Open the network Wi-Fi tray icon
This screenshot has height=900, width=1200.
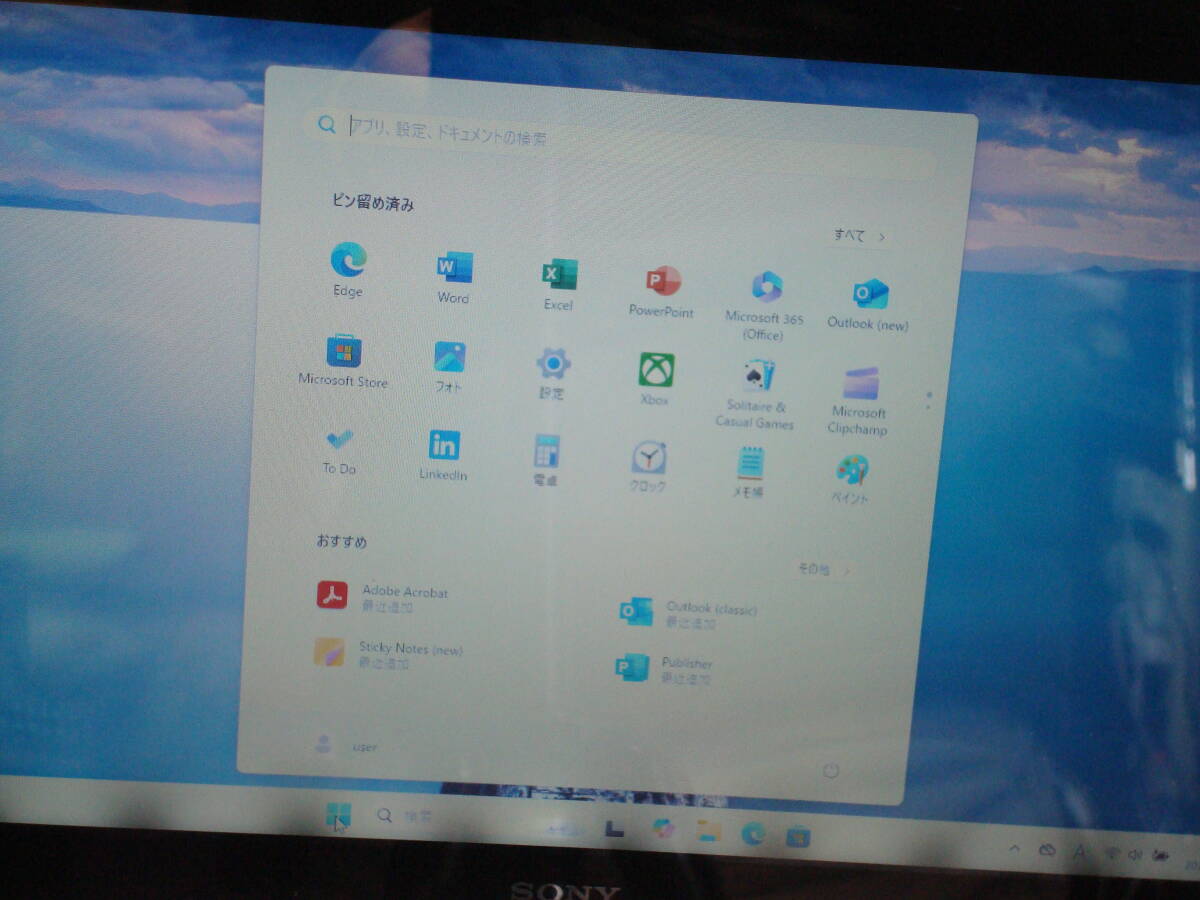1111,854
